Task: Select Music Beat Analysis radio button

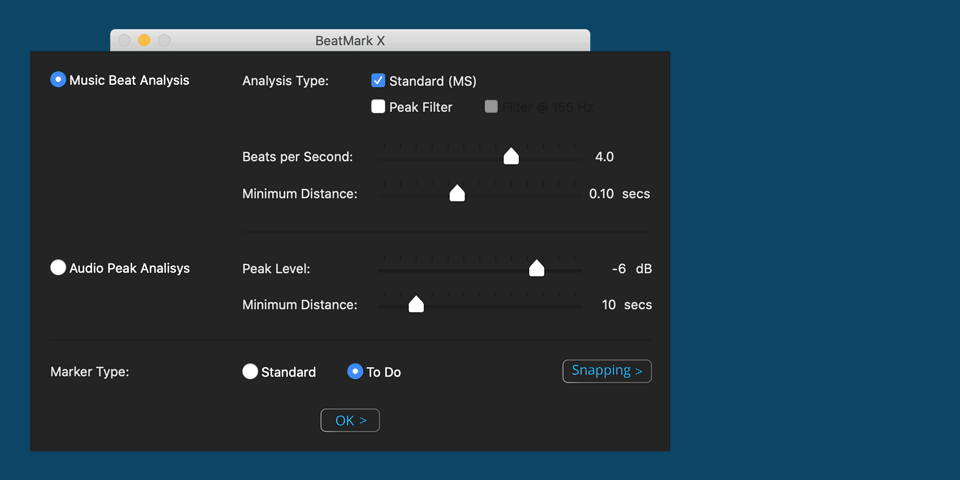Action: click(58, 80)
